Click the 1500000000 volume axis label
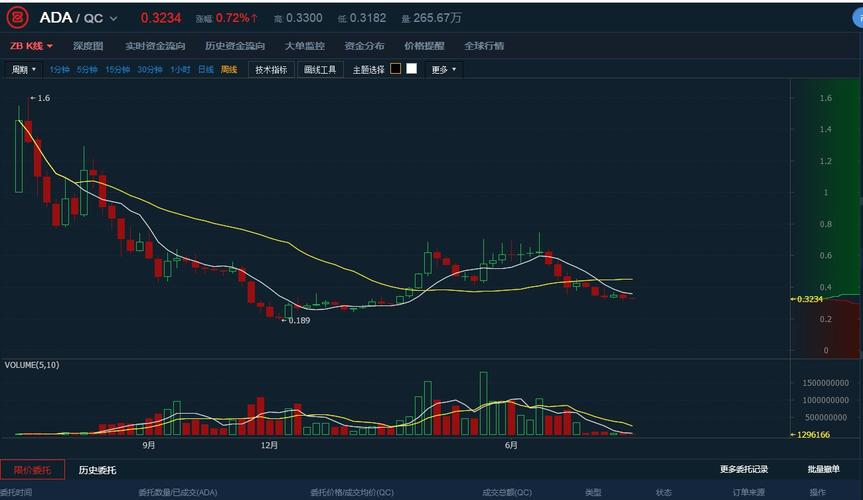Image resolution: width=863 pixels, height=500 pixels. click(825, 383)
